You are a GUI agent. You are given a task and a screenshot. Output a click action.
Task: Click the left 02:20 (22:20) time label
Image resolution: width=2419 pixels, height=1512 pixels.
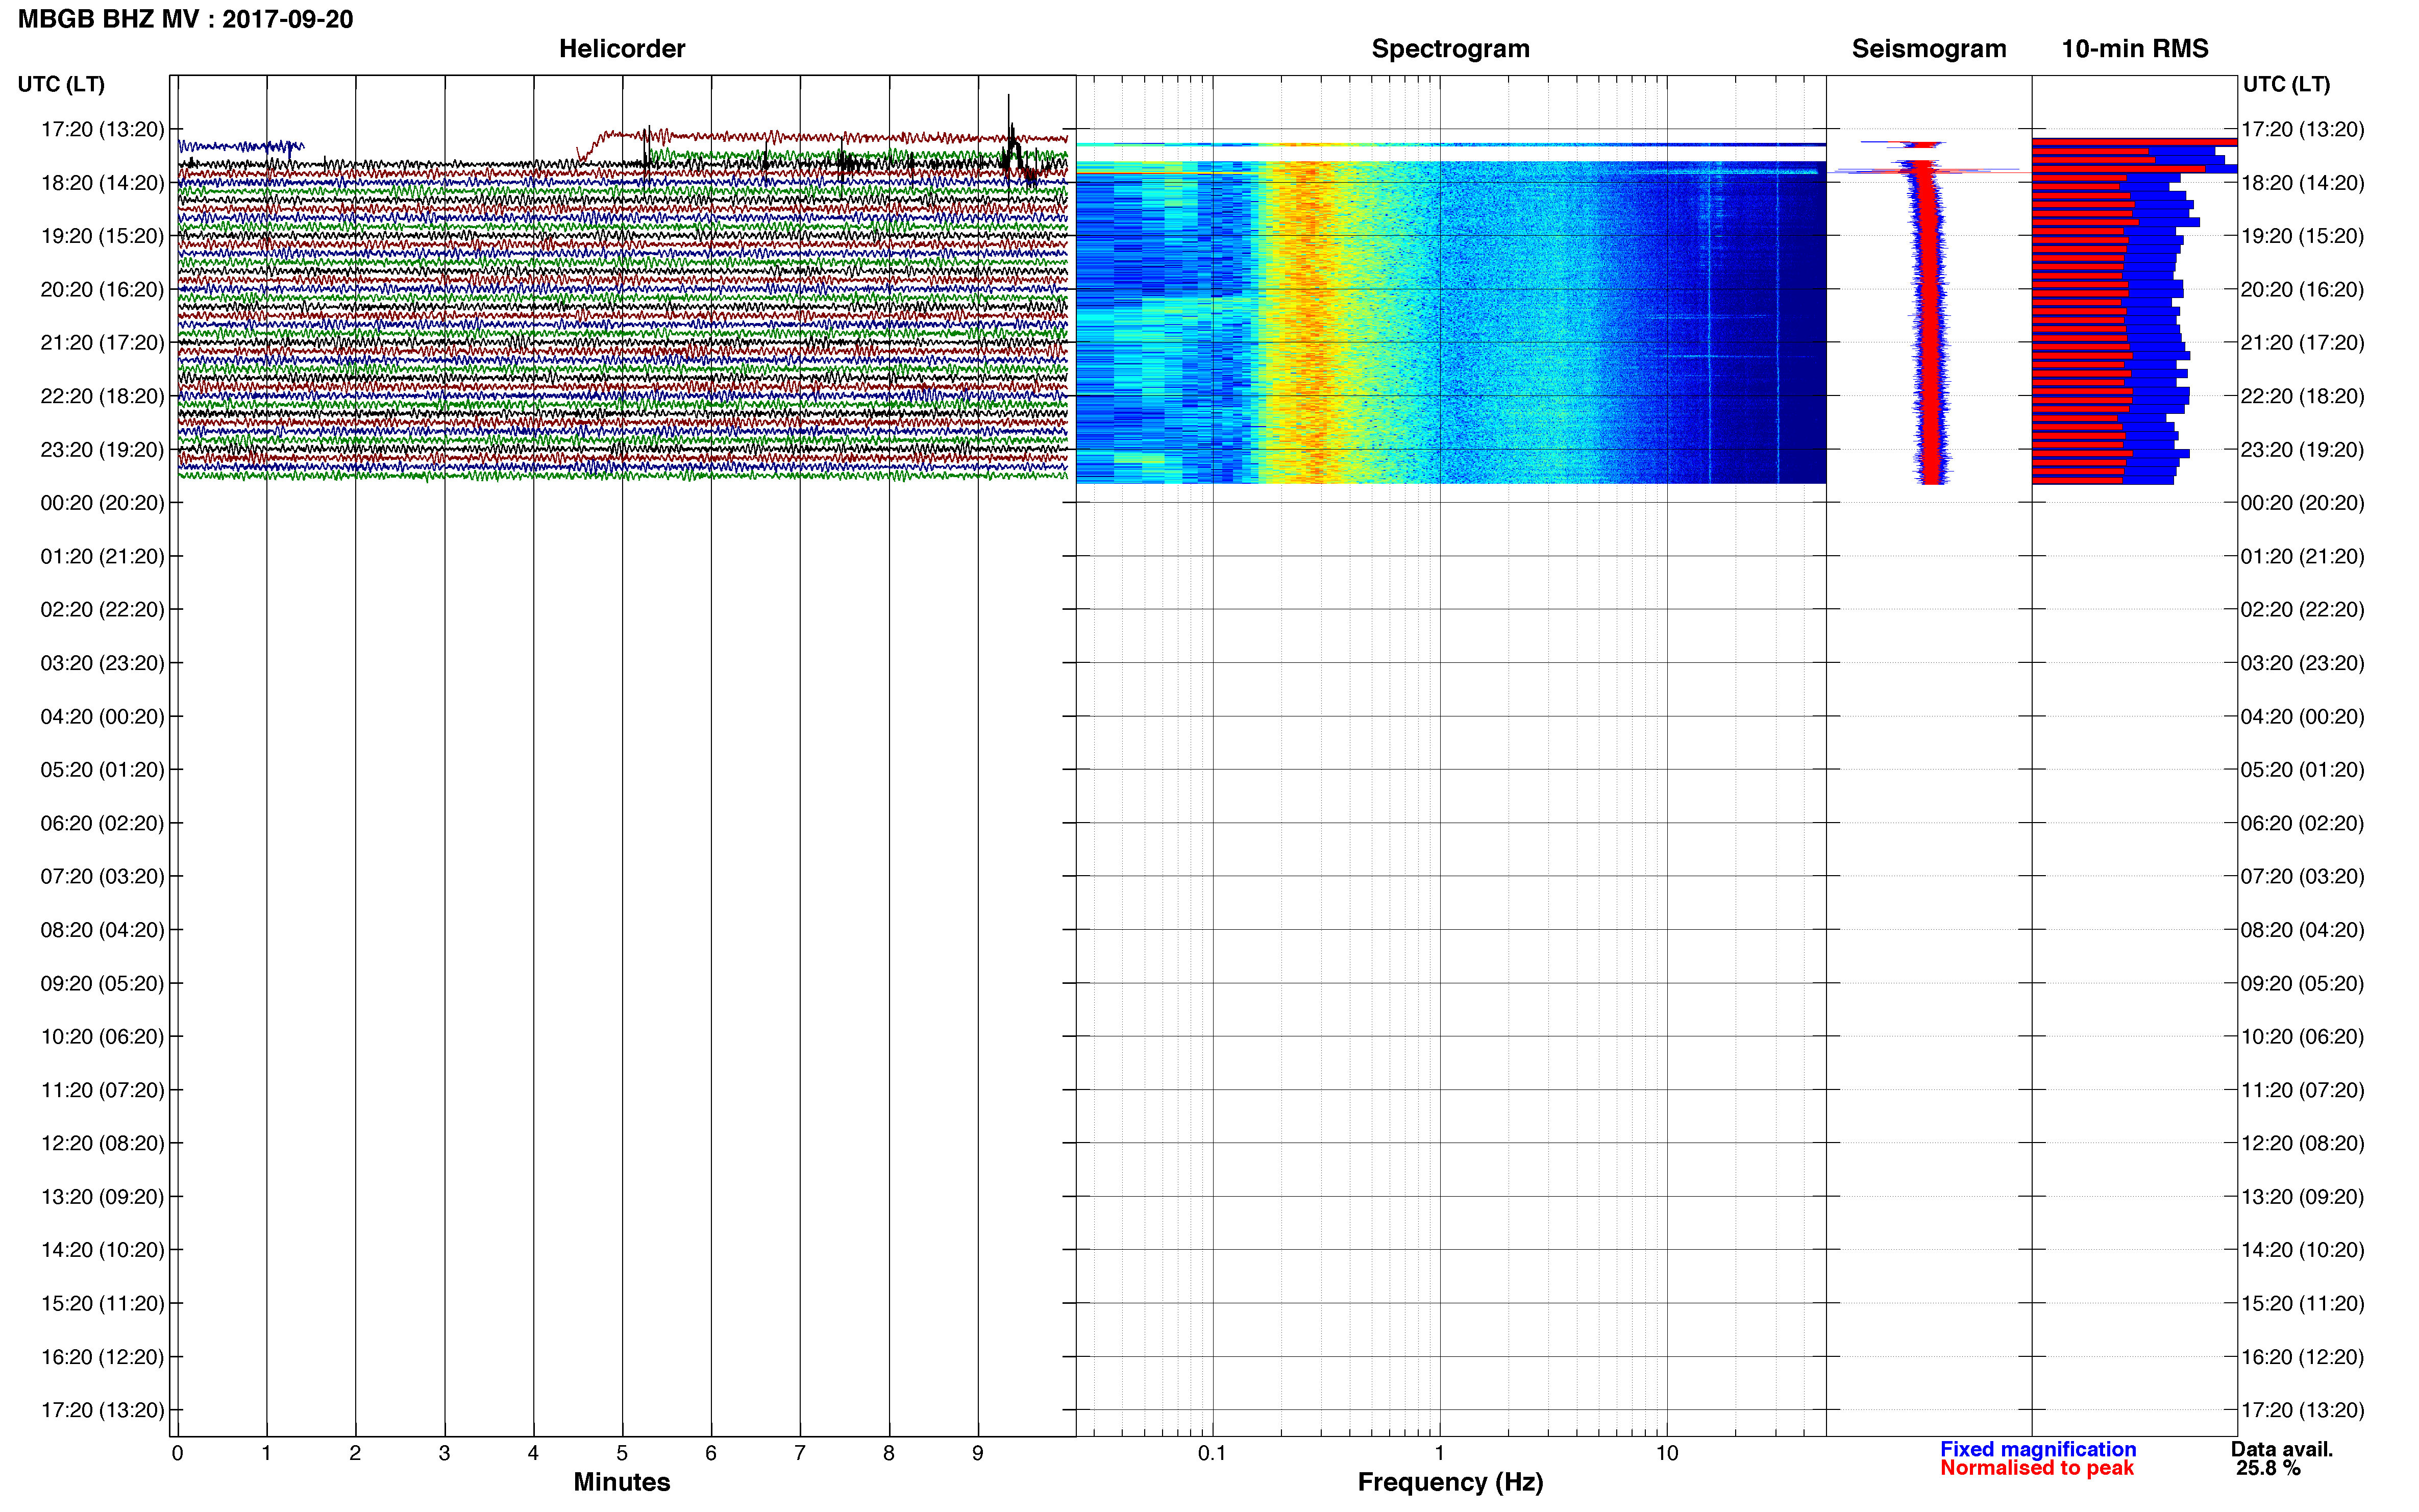pos(103,609)
